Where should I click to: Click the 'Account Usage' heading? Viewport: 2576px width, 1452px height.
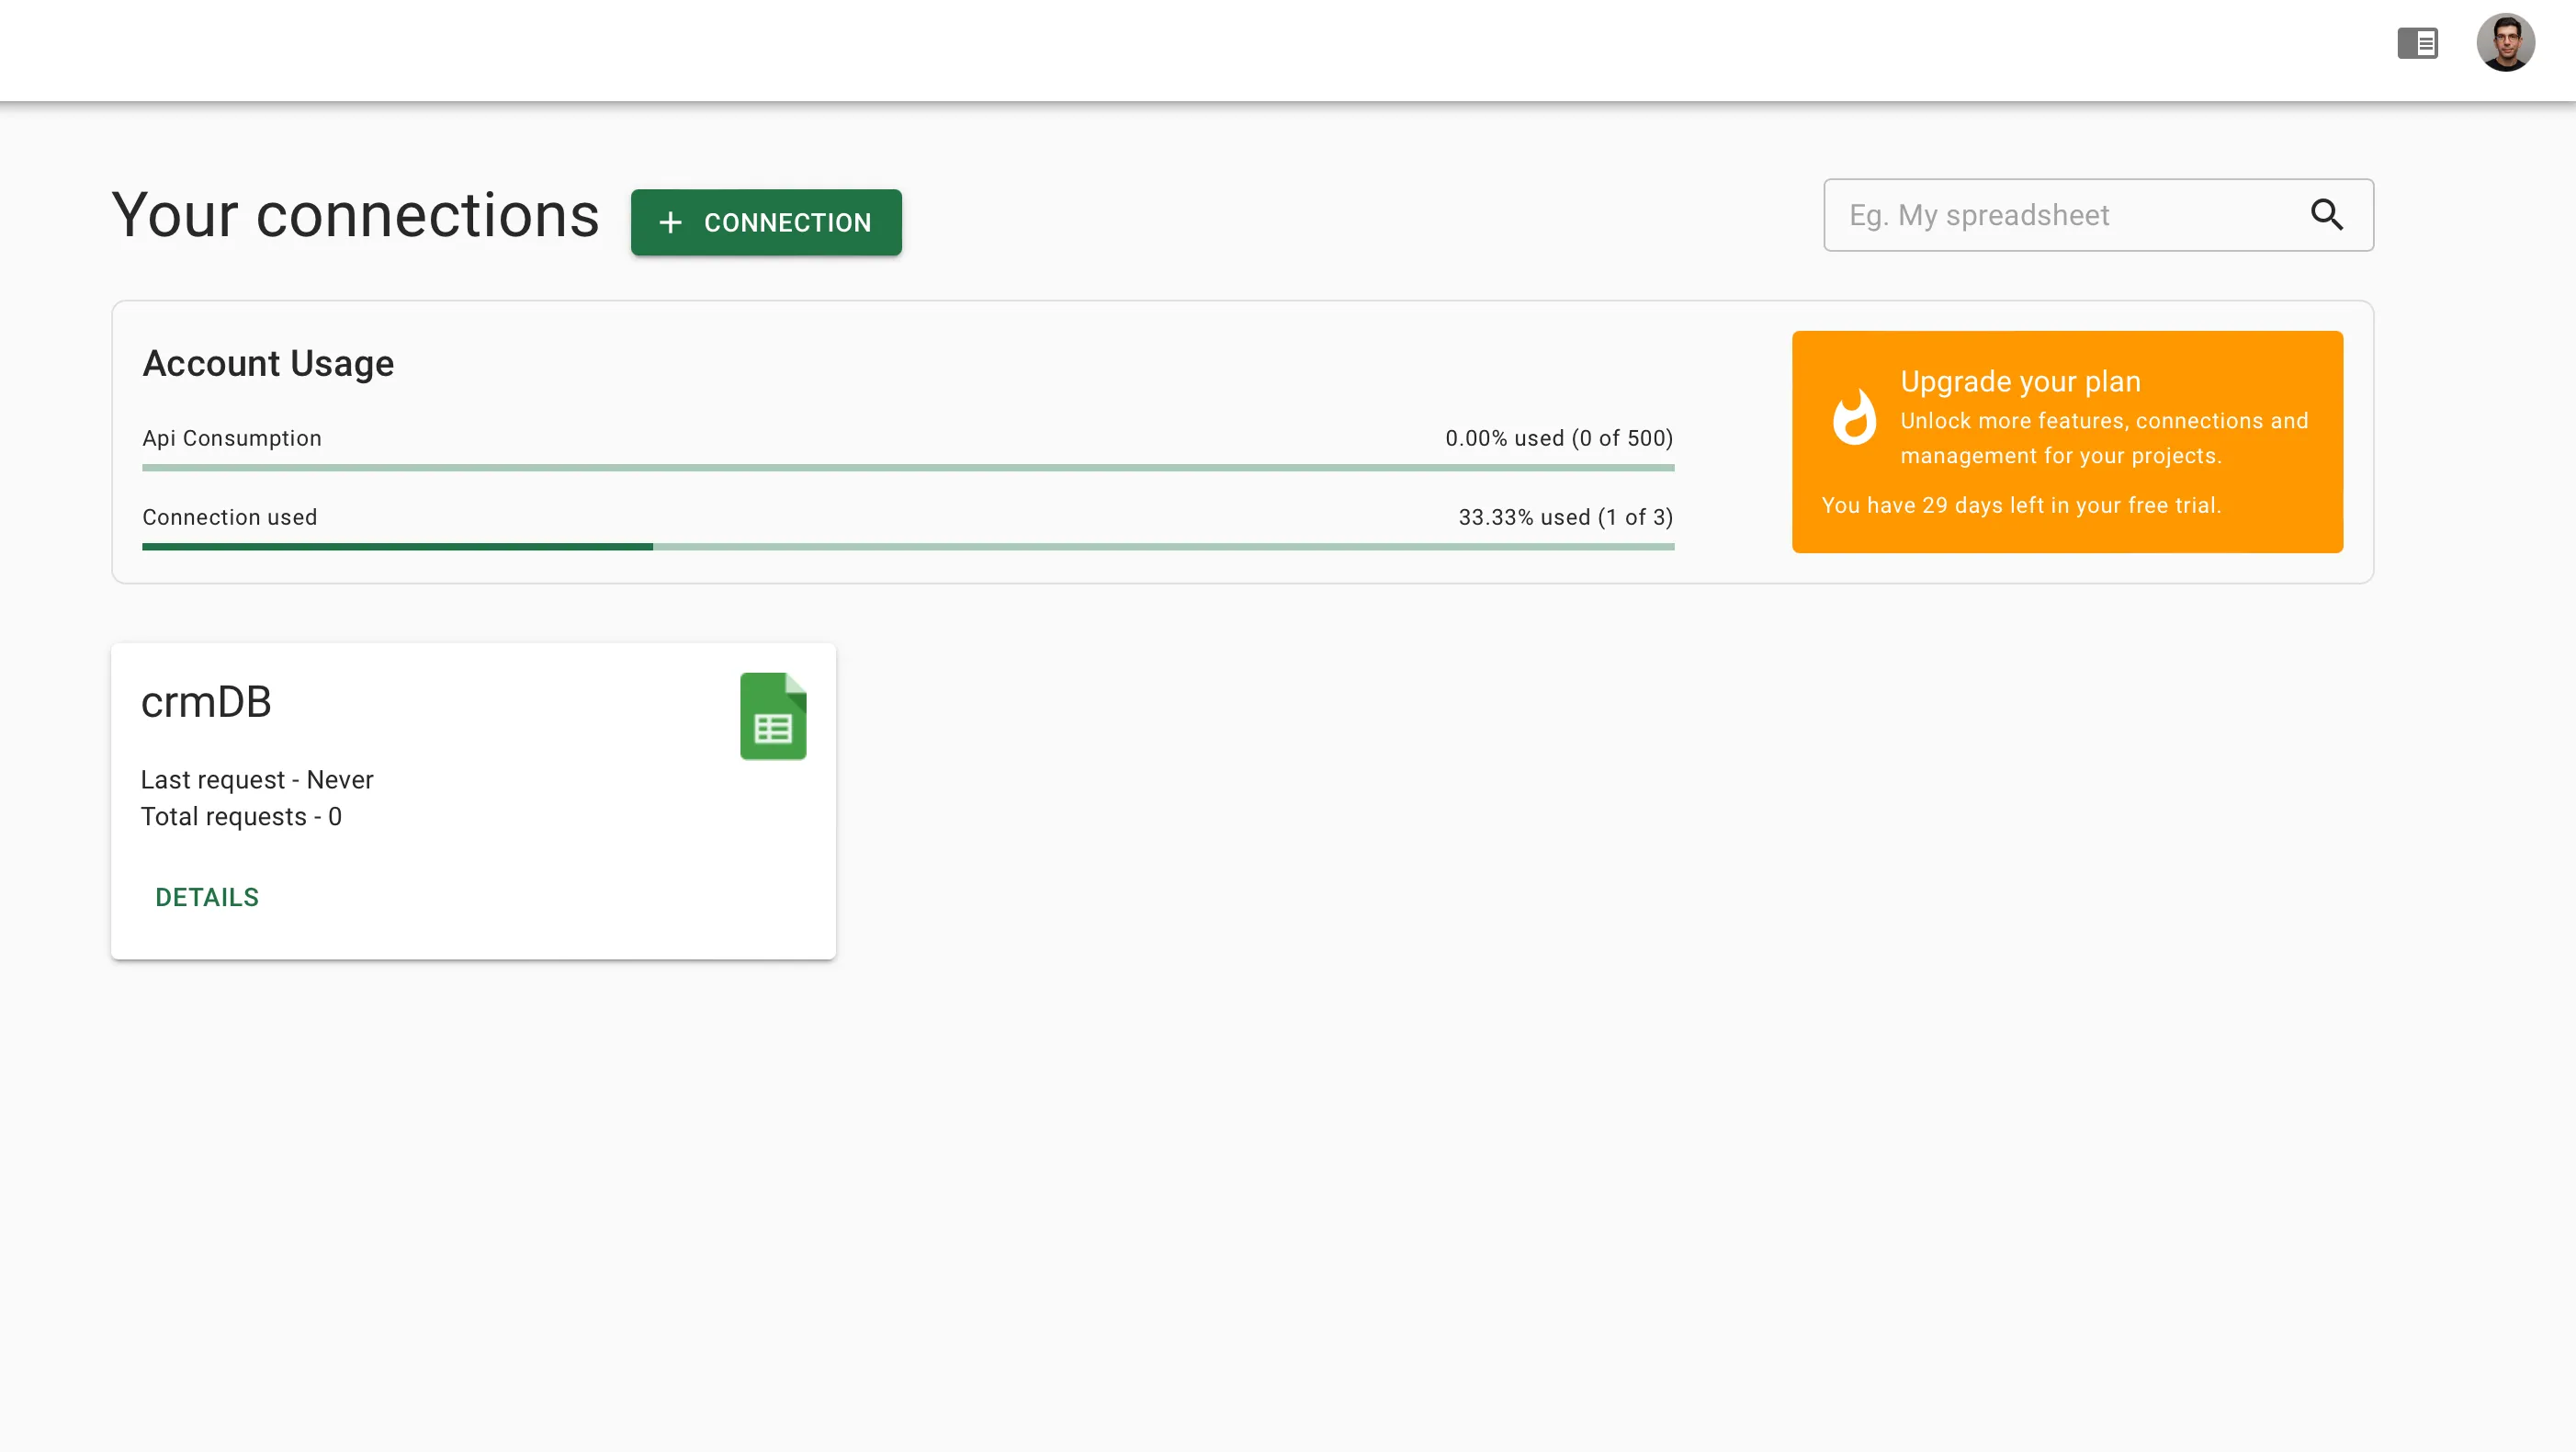tap(267, 363)
